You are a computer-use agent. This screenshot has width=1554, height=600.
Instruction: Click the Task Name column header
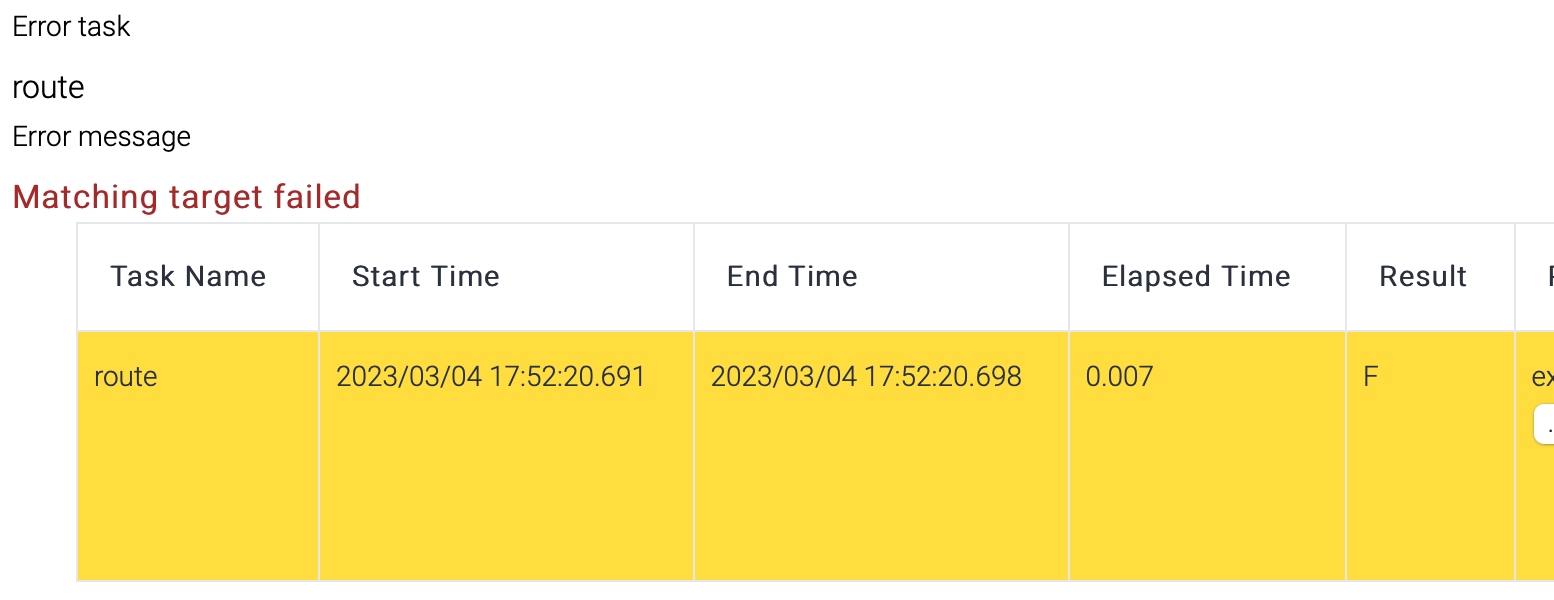(x=188, y=277)
